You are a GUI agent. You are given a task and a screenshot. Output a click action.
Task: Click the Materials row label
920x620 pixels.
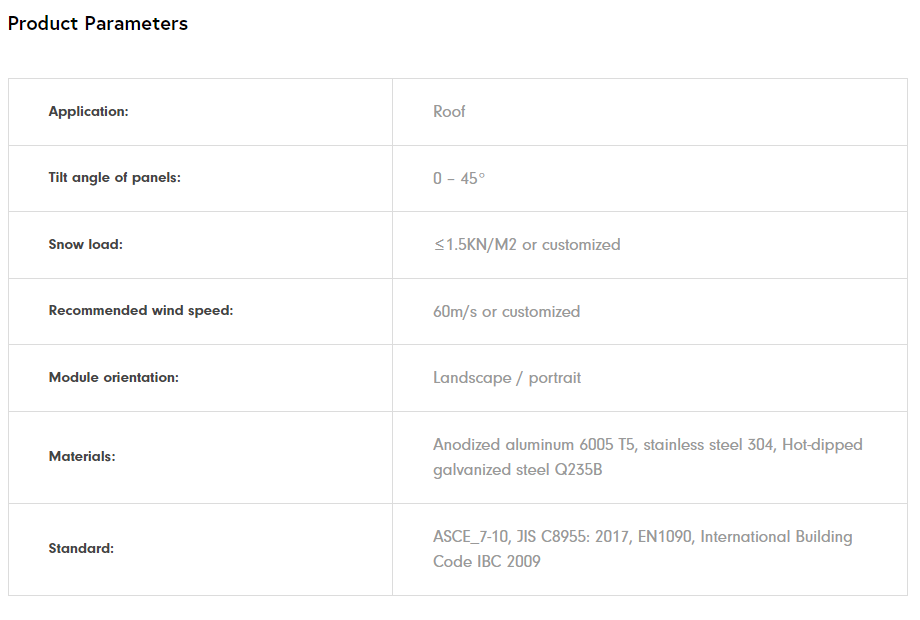[x=82, y=457]
